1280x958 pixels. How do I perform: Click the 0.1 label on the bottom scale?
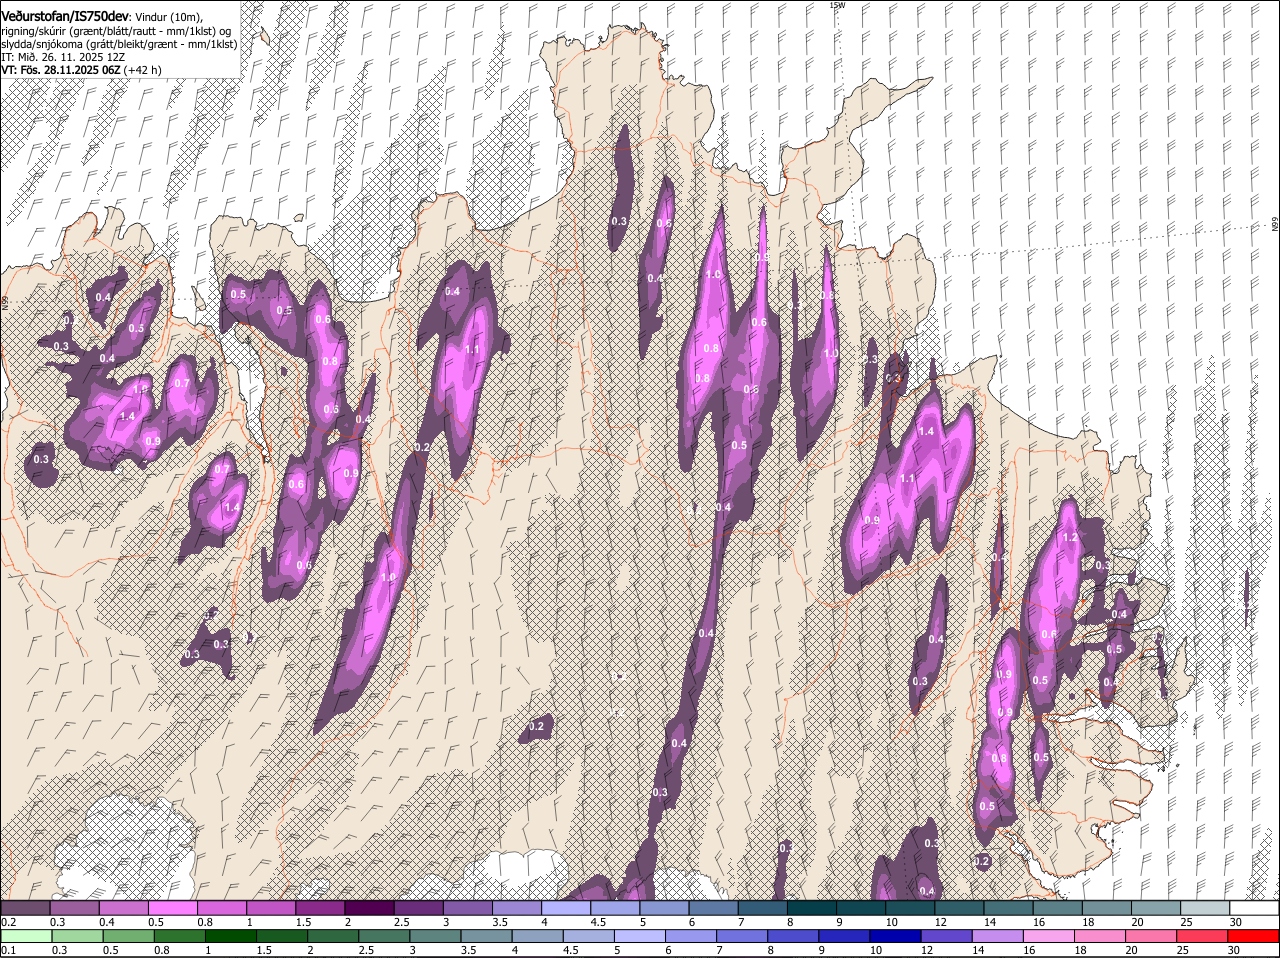click(x=8, y=950)
